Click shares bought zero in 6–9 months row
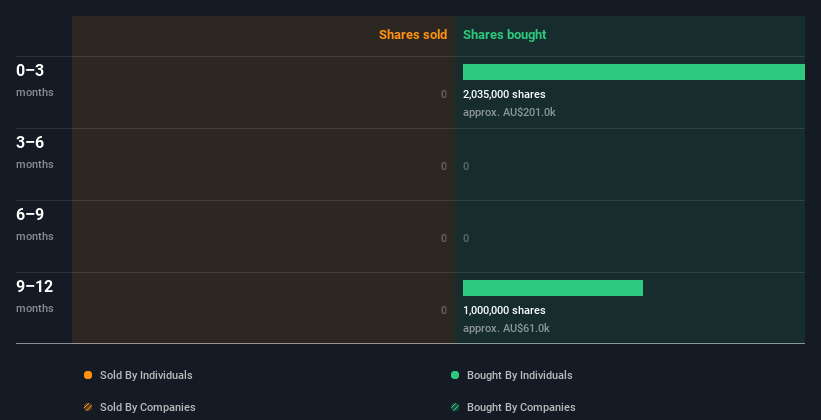 pyautogui.click(x=466, y=238)
